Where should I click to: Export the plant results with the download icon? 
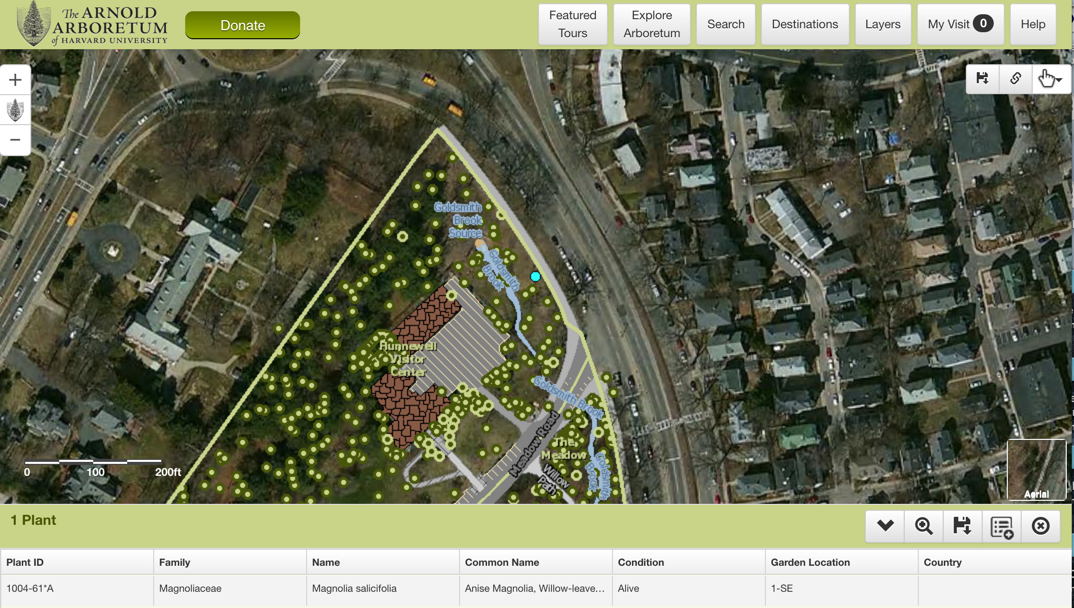pos(962,526)
